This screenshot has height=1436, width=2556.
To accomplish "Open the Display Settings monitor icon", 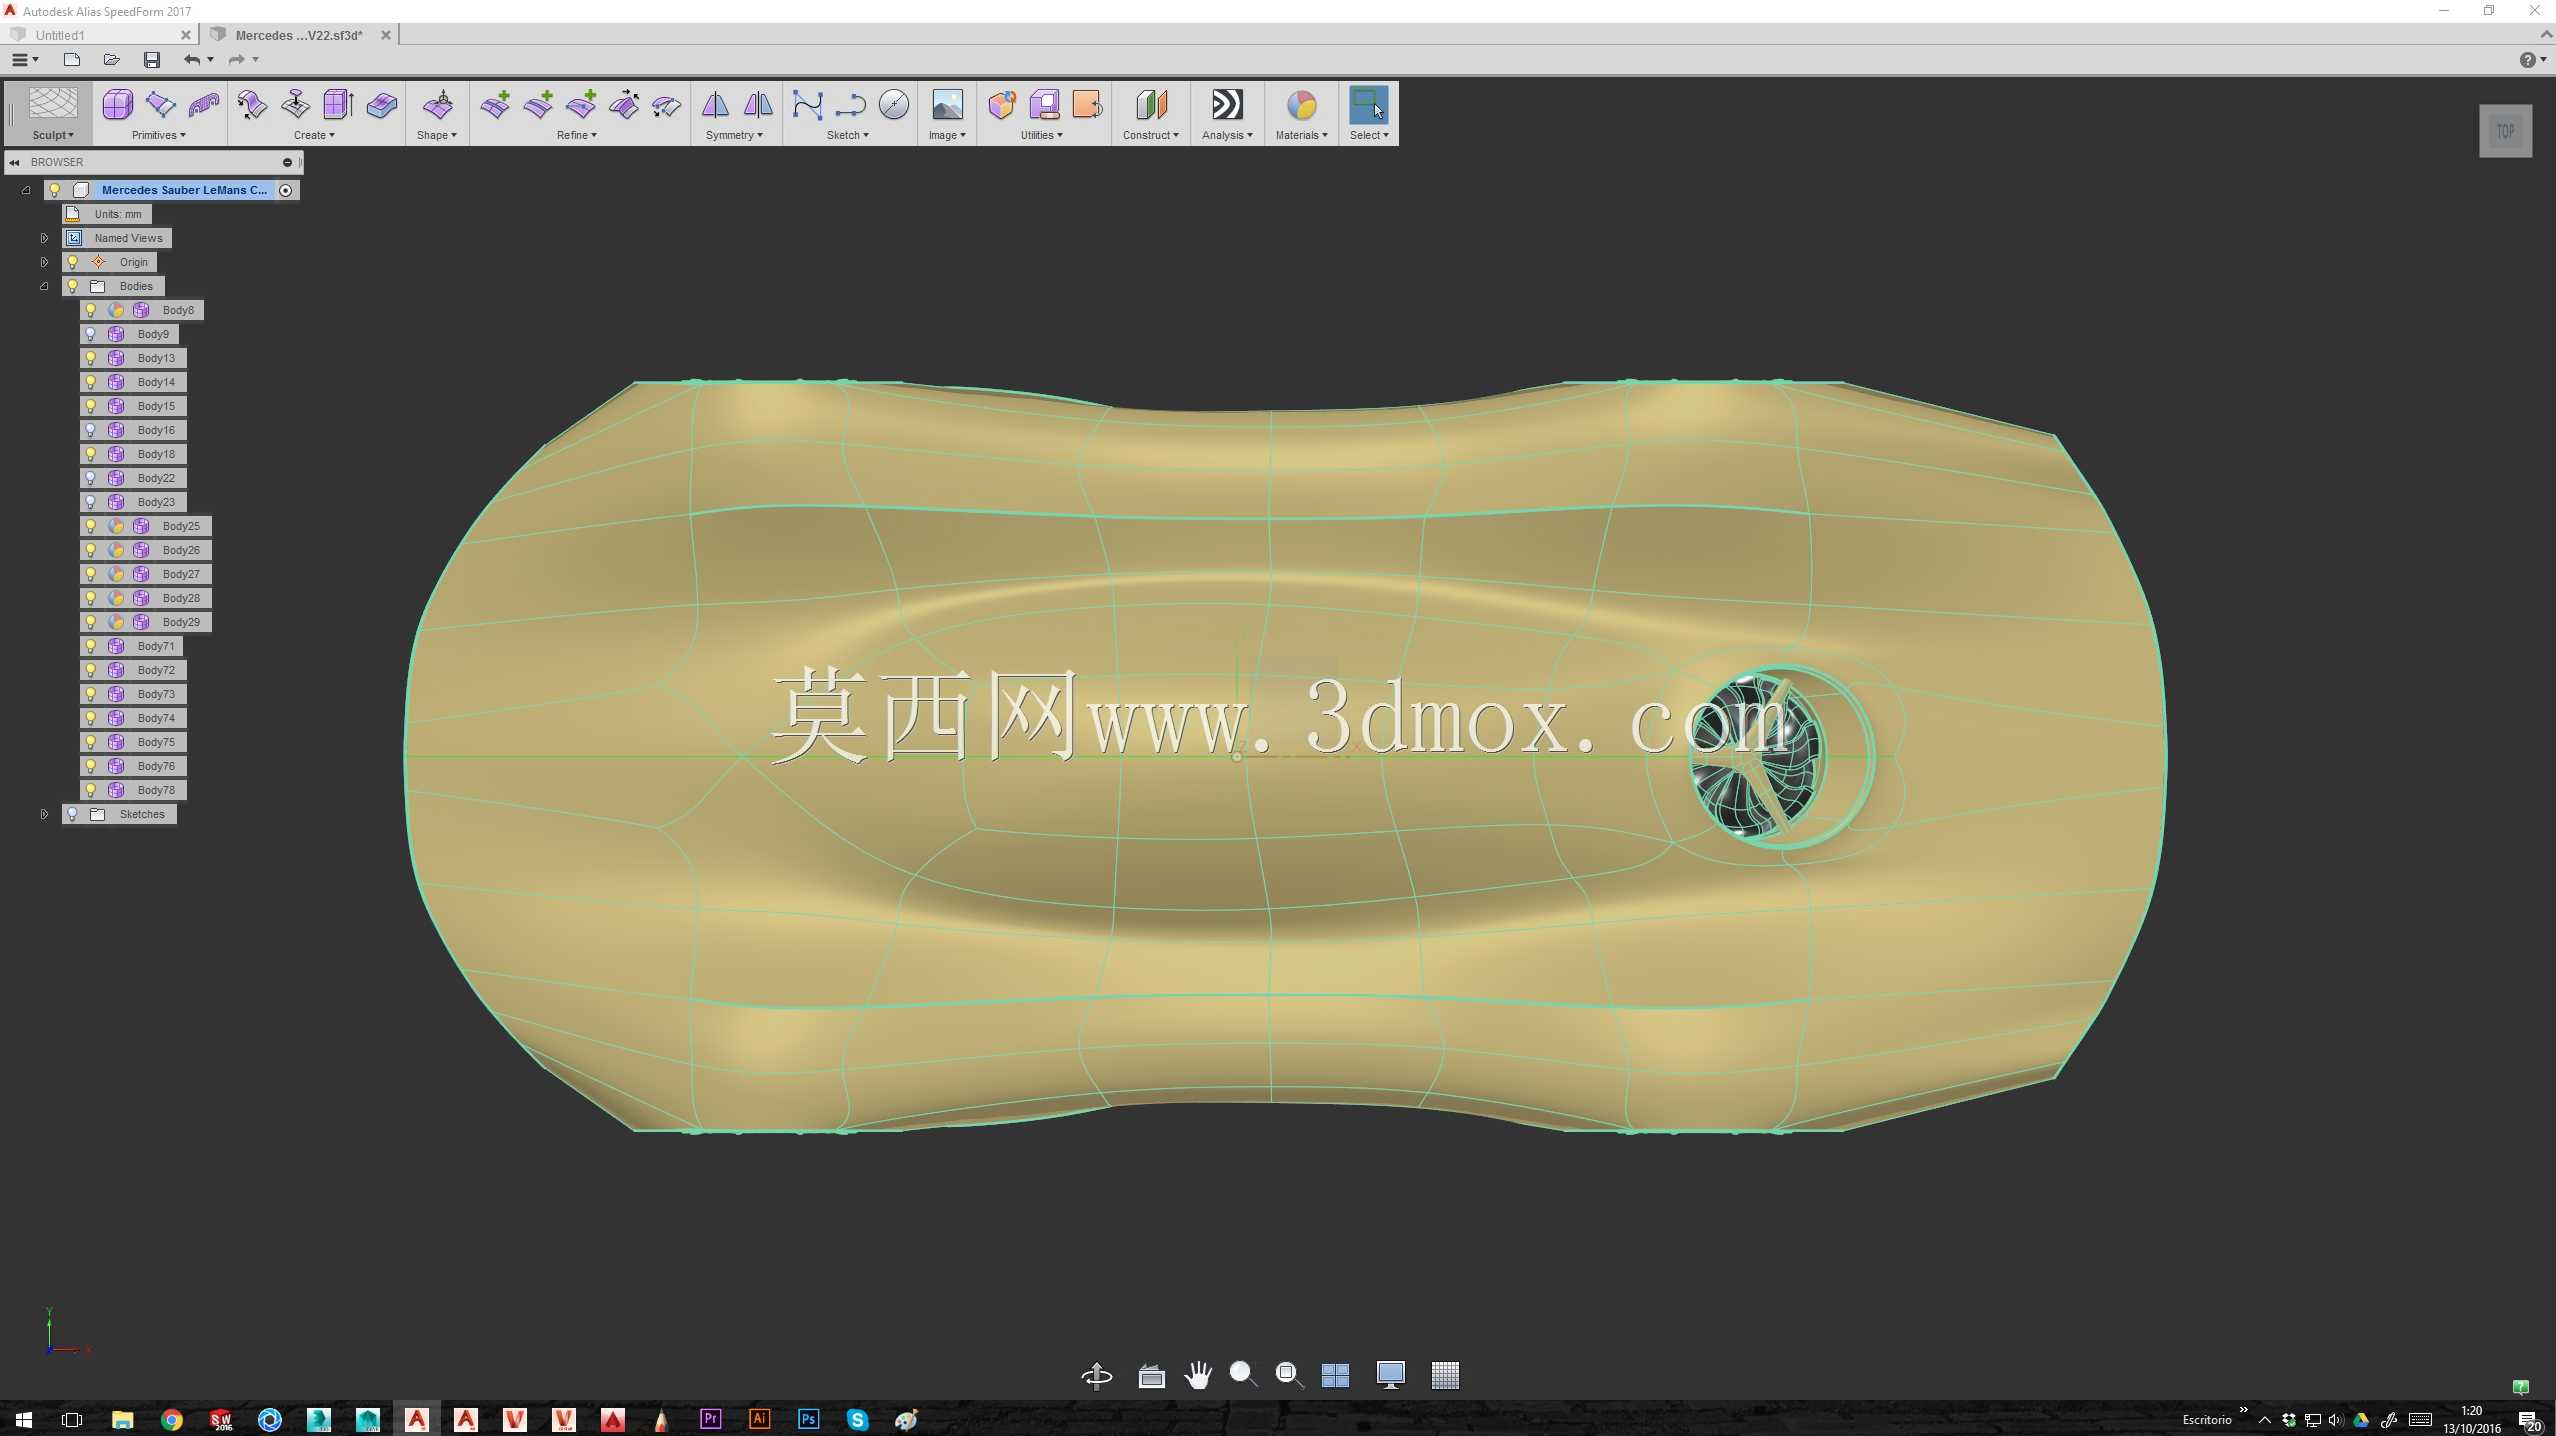I will [x=1390, y=1376].
